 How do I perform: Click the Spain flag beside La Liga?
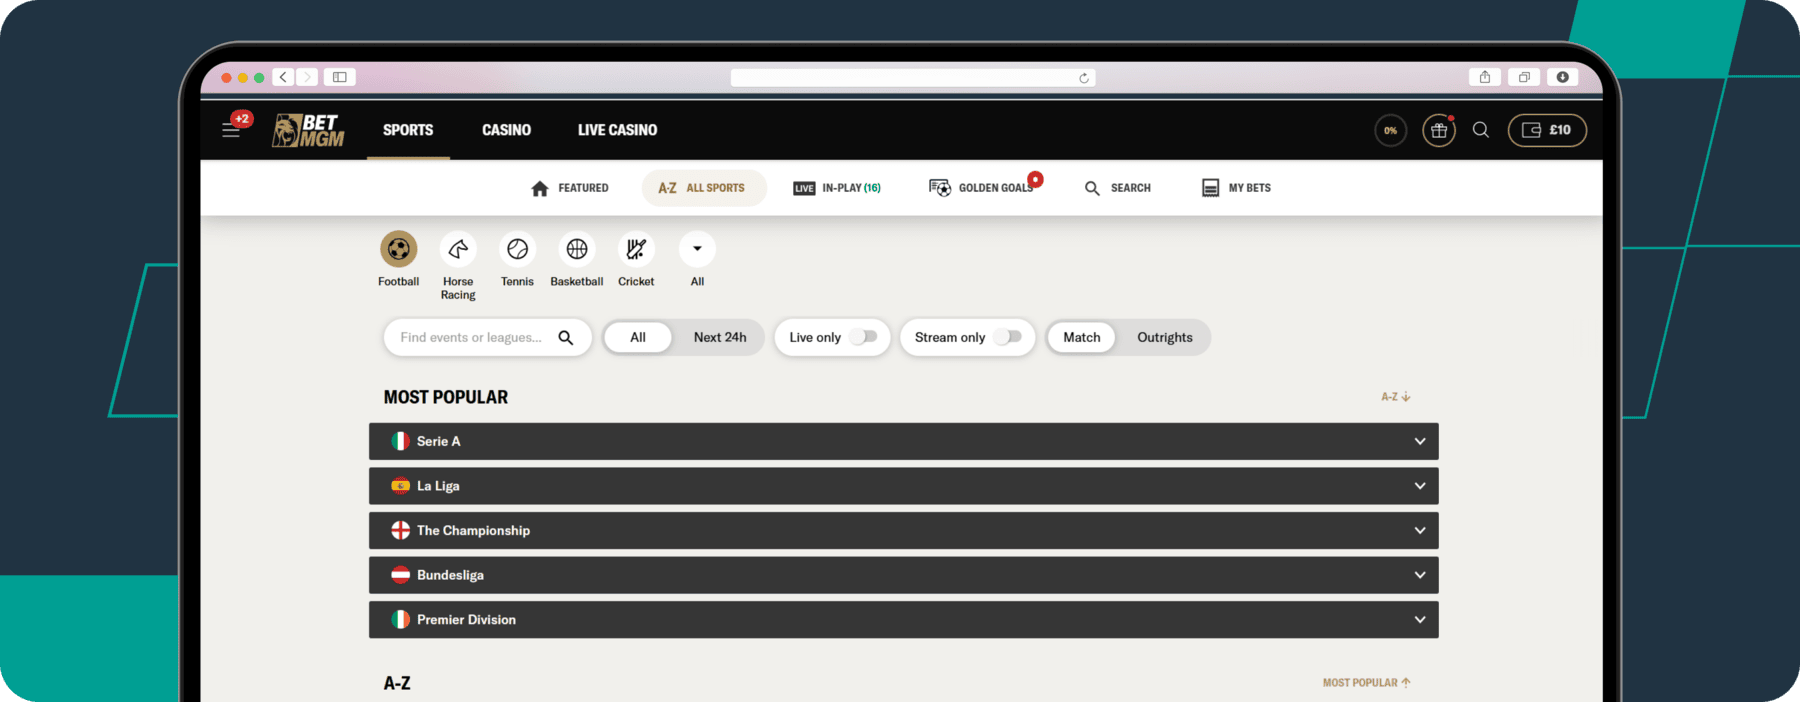[x=401, y=486]
